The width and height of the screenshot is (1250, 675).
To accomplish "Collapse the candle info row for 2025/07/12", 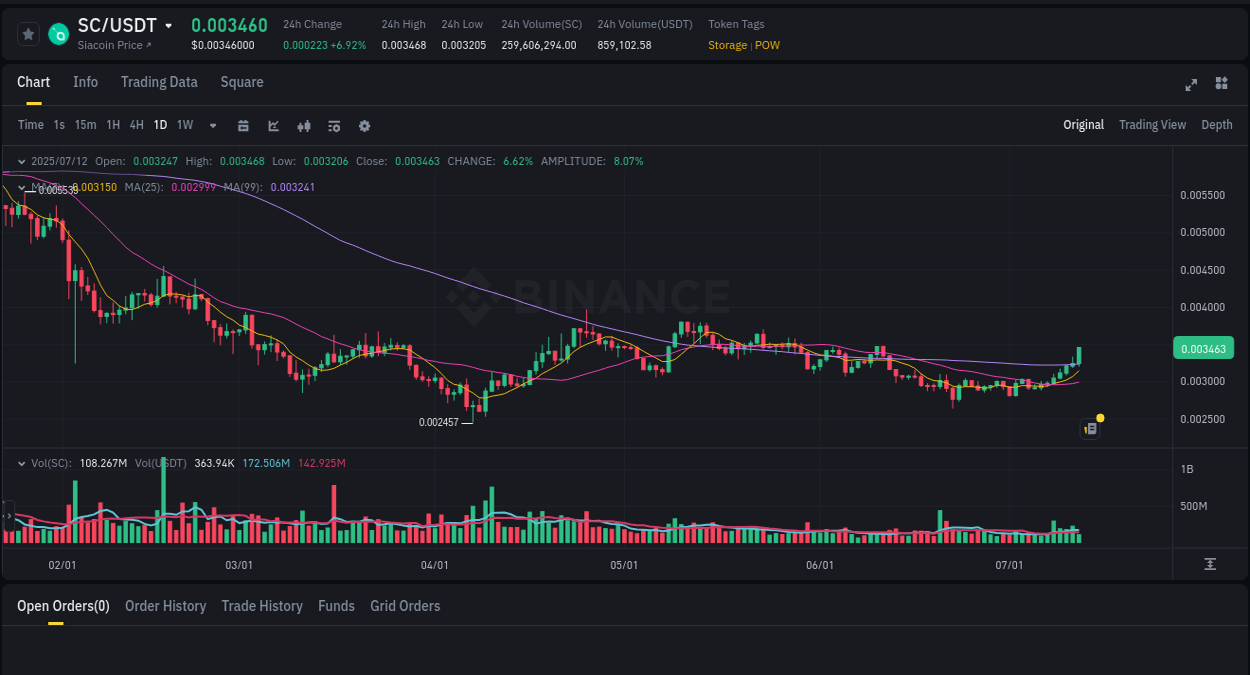I will coord(21,161).
